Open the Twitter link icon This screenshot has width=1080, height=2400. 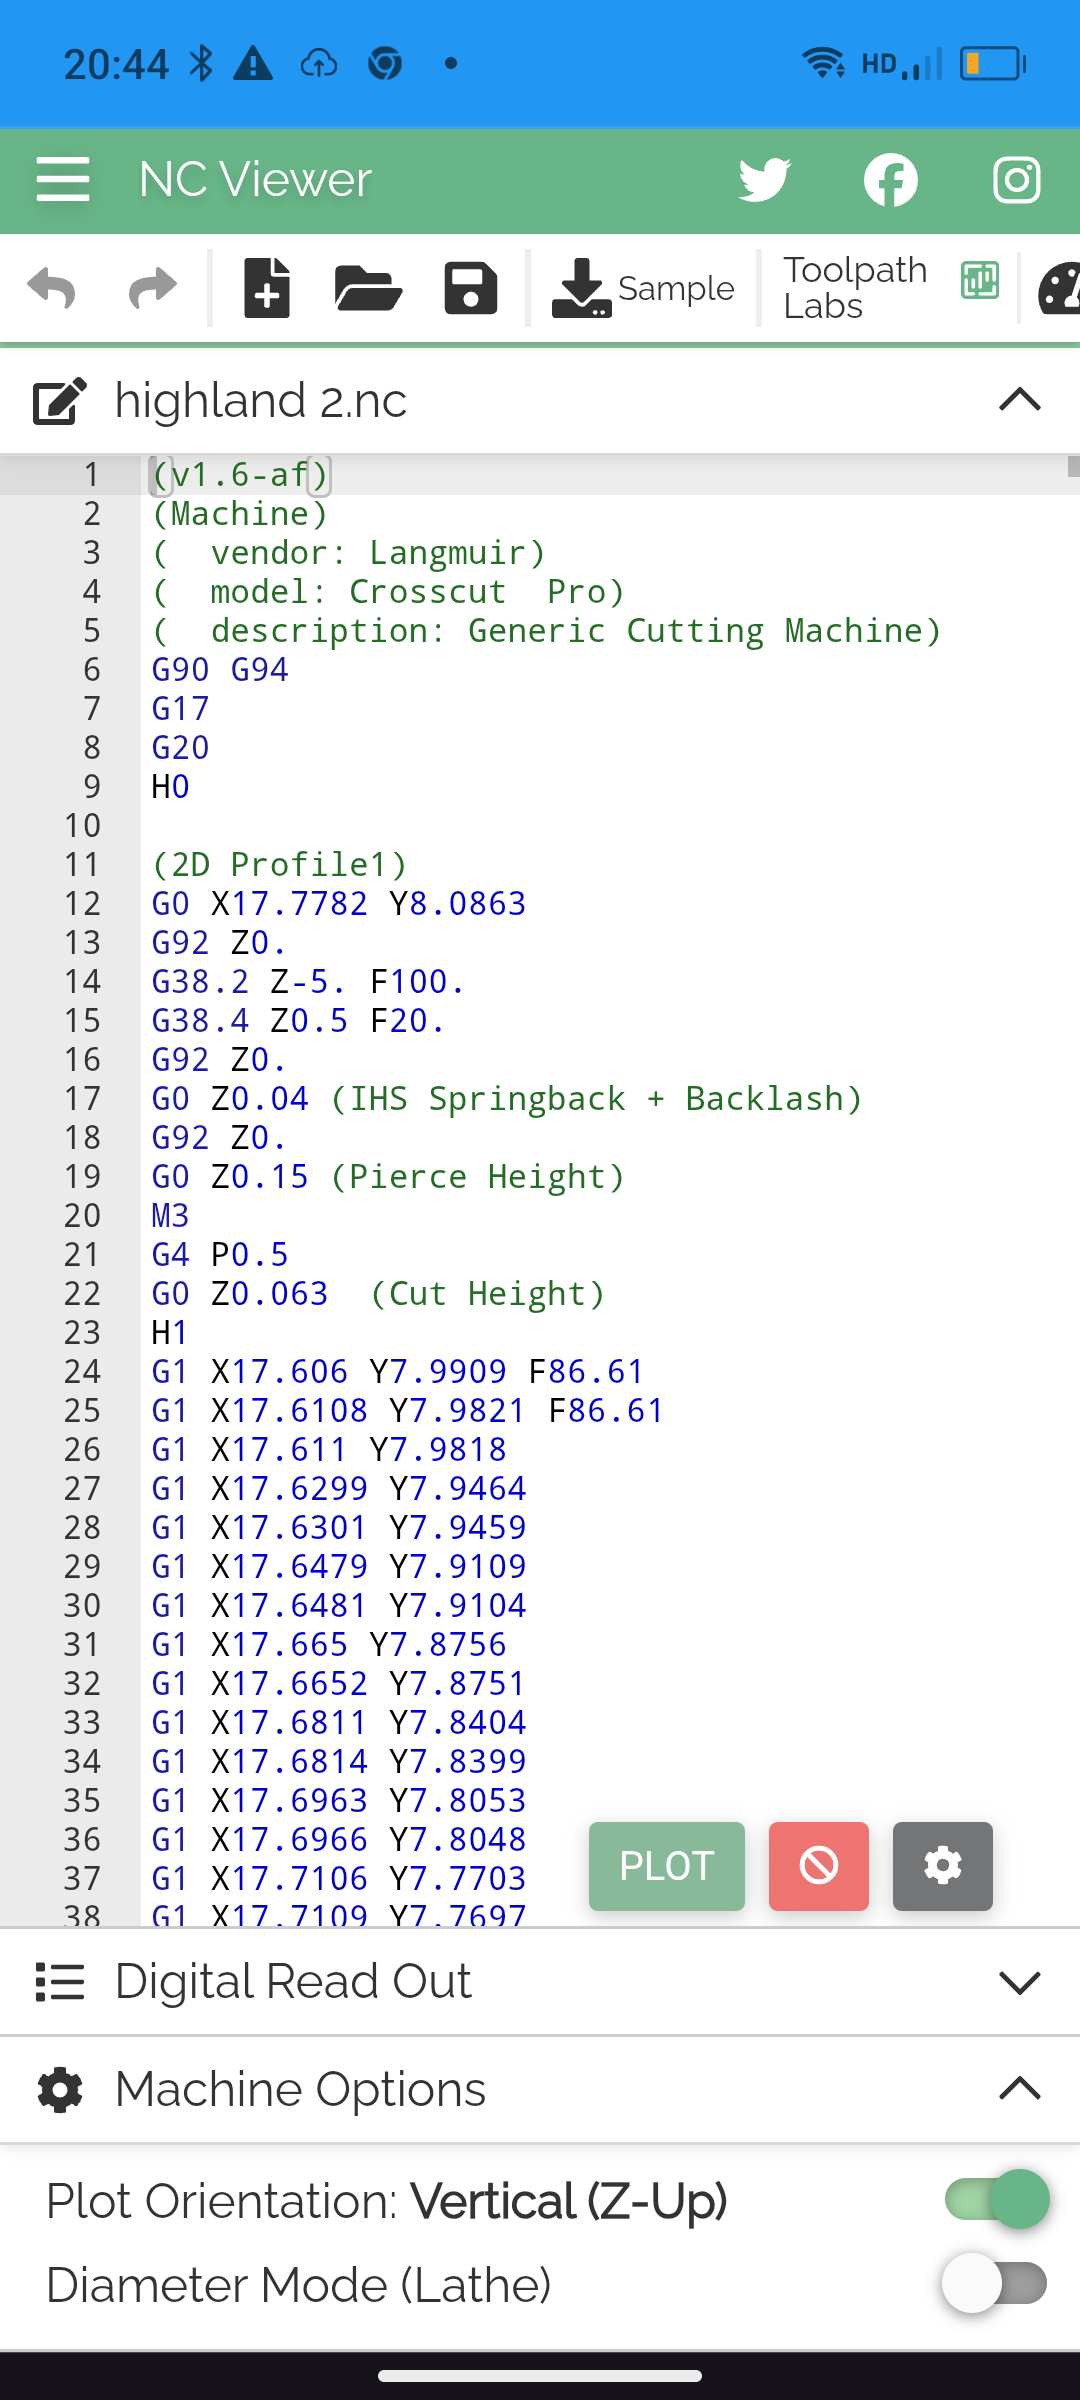pyautogui.click(x=765, y=180)
